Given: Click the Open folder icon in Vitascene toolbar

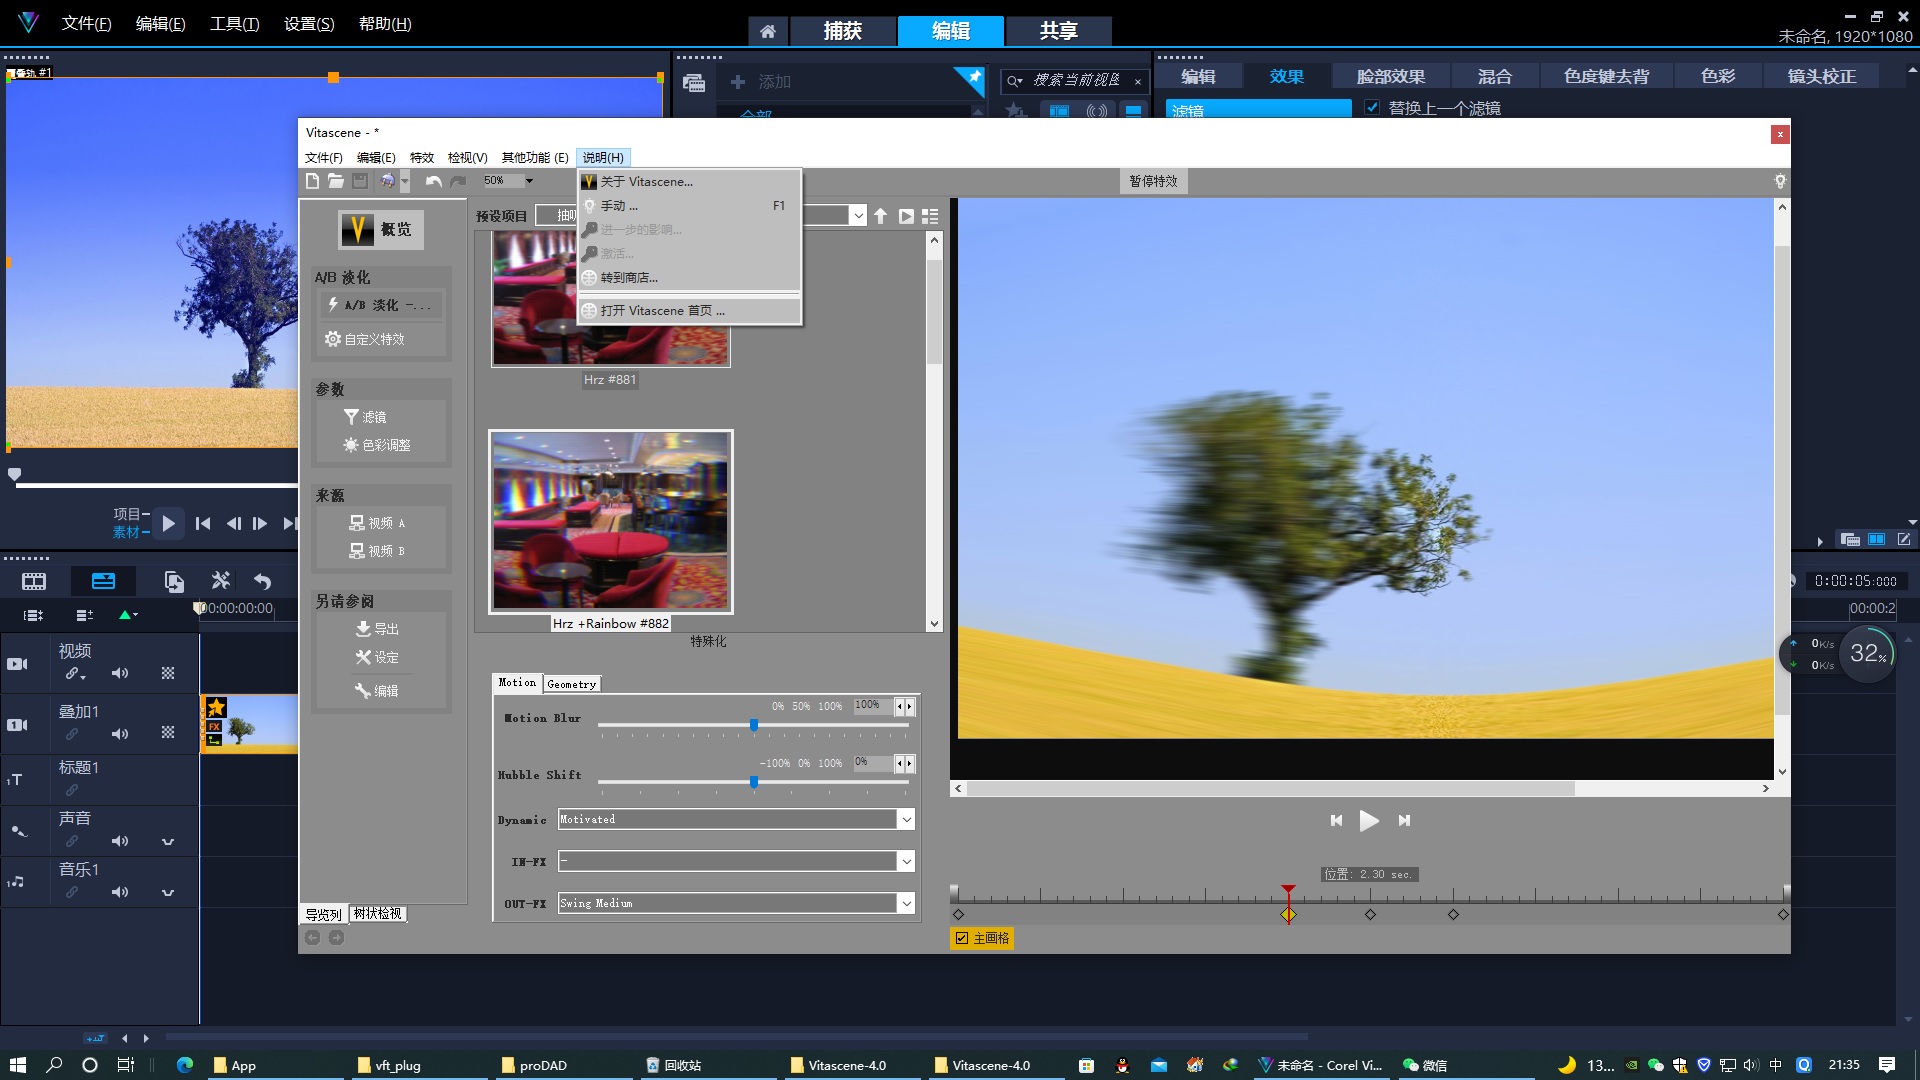Looking at the screenshot, I should tap(336, 181).
